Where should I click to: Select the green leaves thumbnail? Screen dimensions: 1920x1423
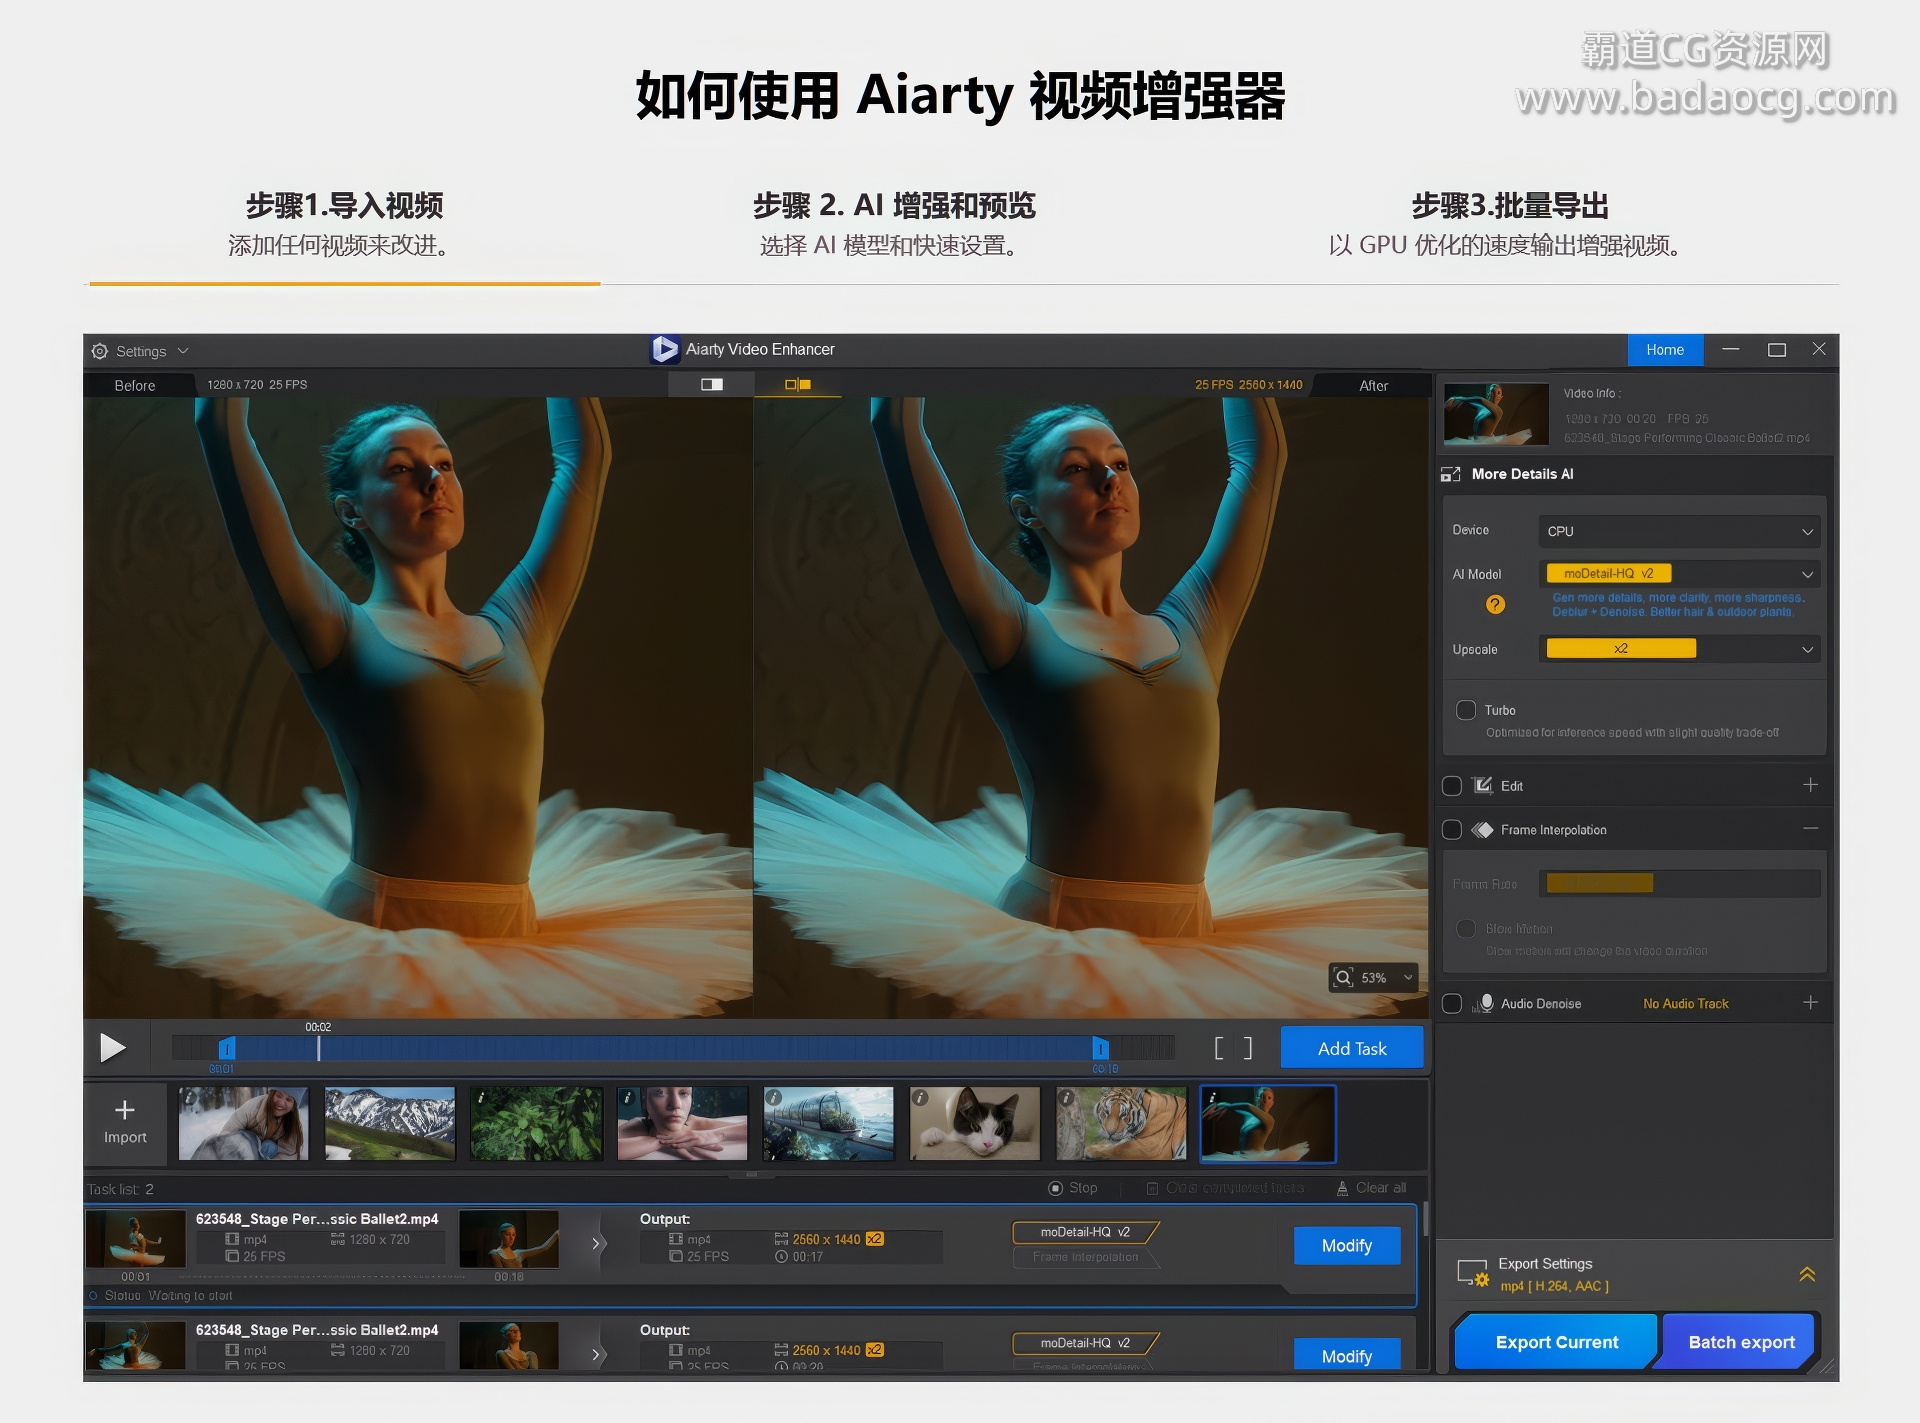[536, 1124]
